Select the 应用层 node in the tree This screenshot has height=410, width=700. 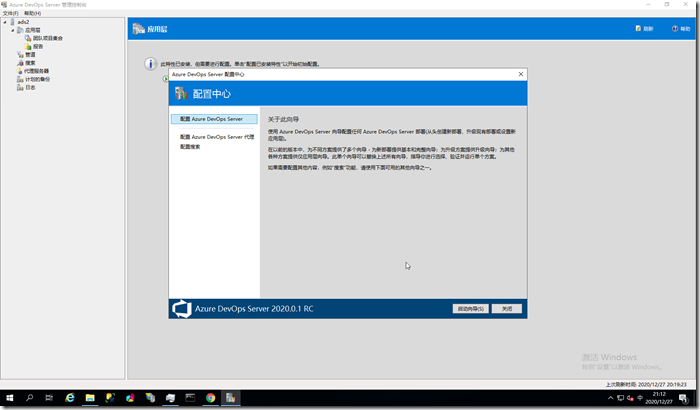click(33, 30)
